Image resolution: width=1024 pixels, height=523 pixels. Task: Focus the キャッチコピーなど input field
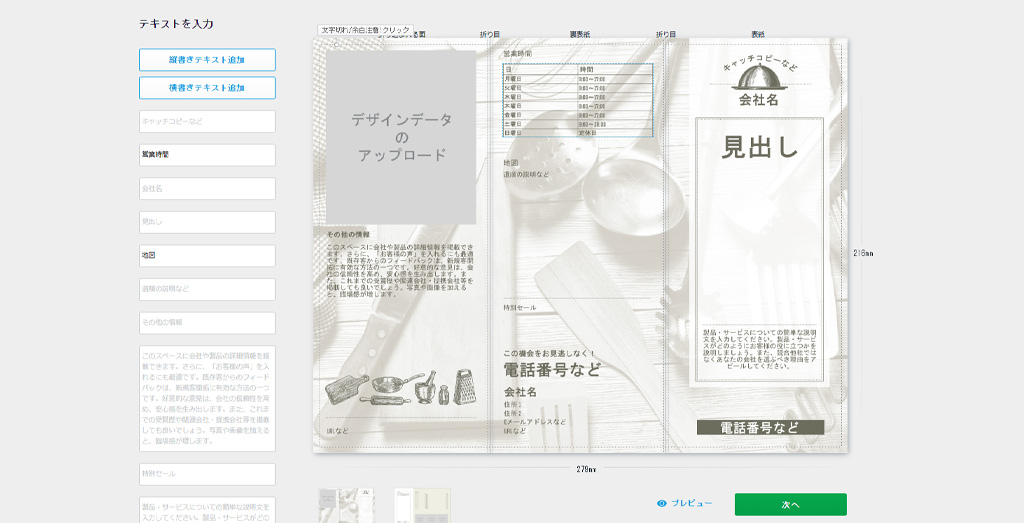(207, 121)
